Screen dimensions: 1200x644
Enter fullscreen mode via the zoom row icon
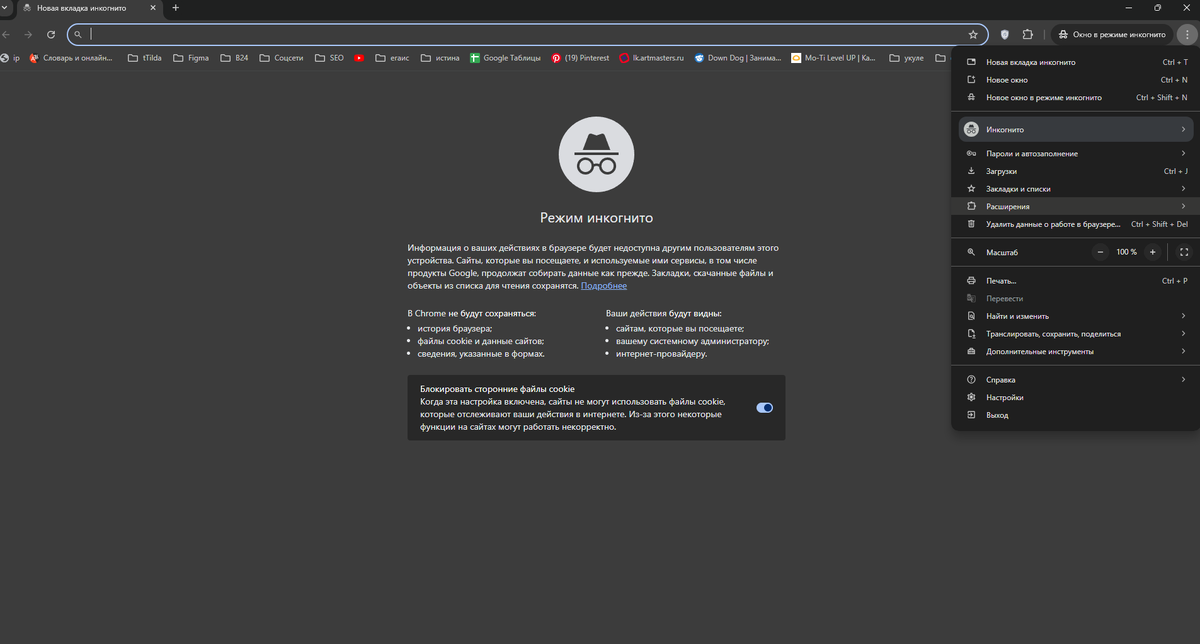(1184, 252)
